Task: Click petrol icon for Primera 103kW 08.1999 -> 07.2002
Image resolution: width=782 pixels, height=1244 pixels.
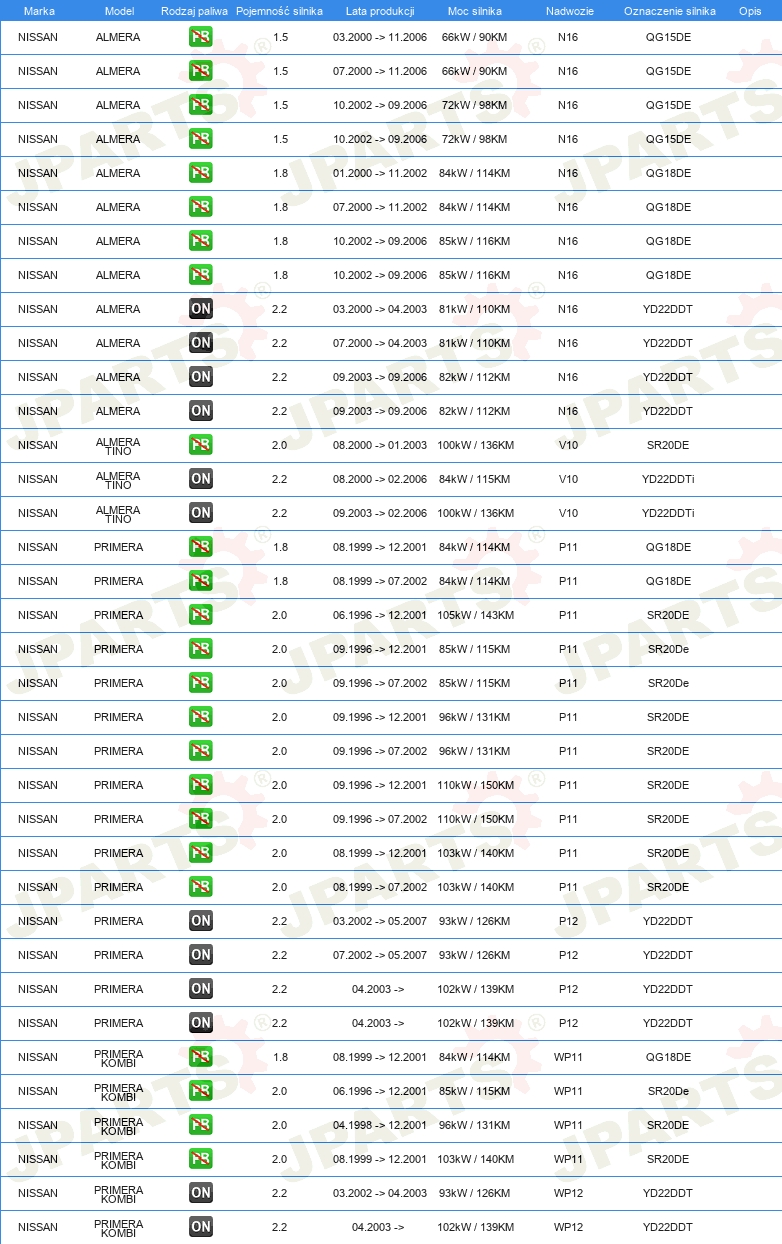Action: point(201,887)
